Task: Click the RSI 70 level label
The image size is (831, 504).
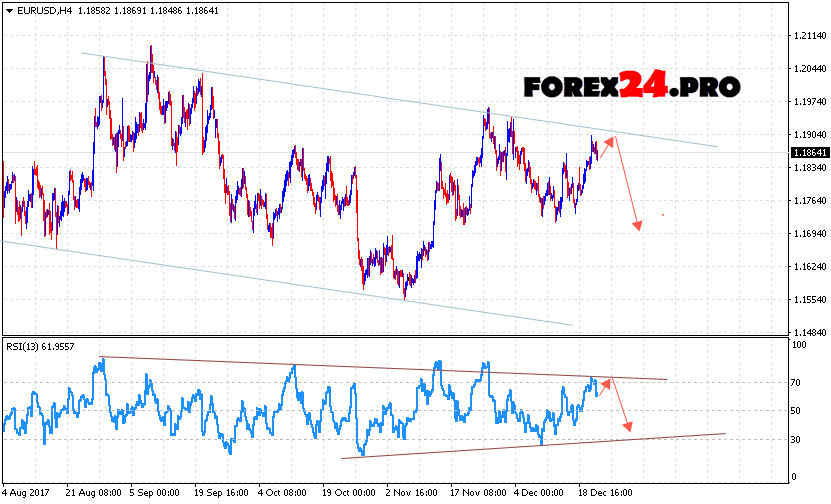Action: coord(797,382)
